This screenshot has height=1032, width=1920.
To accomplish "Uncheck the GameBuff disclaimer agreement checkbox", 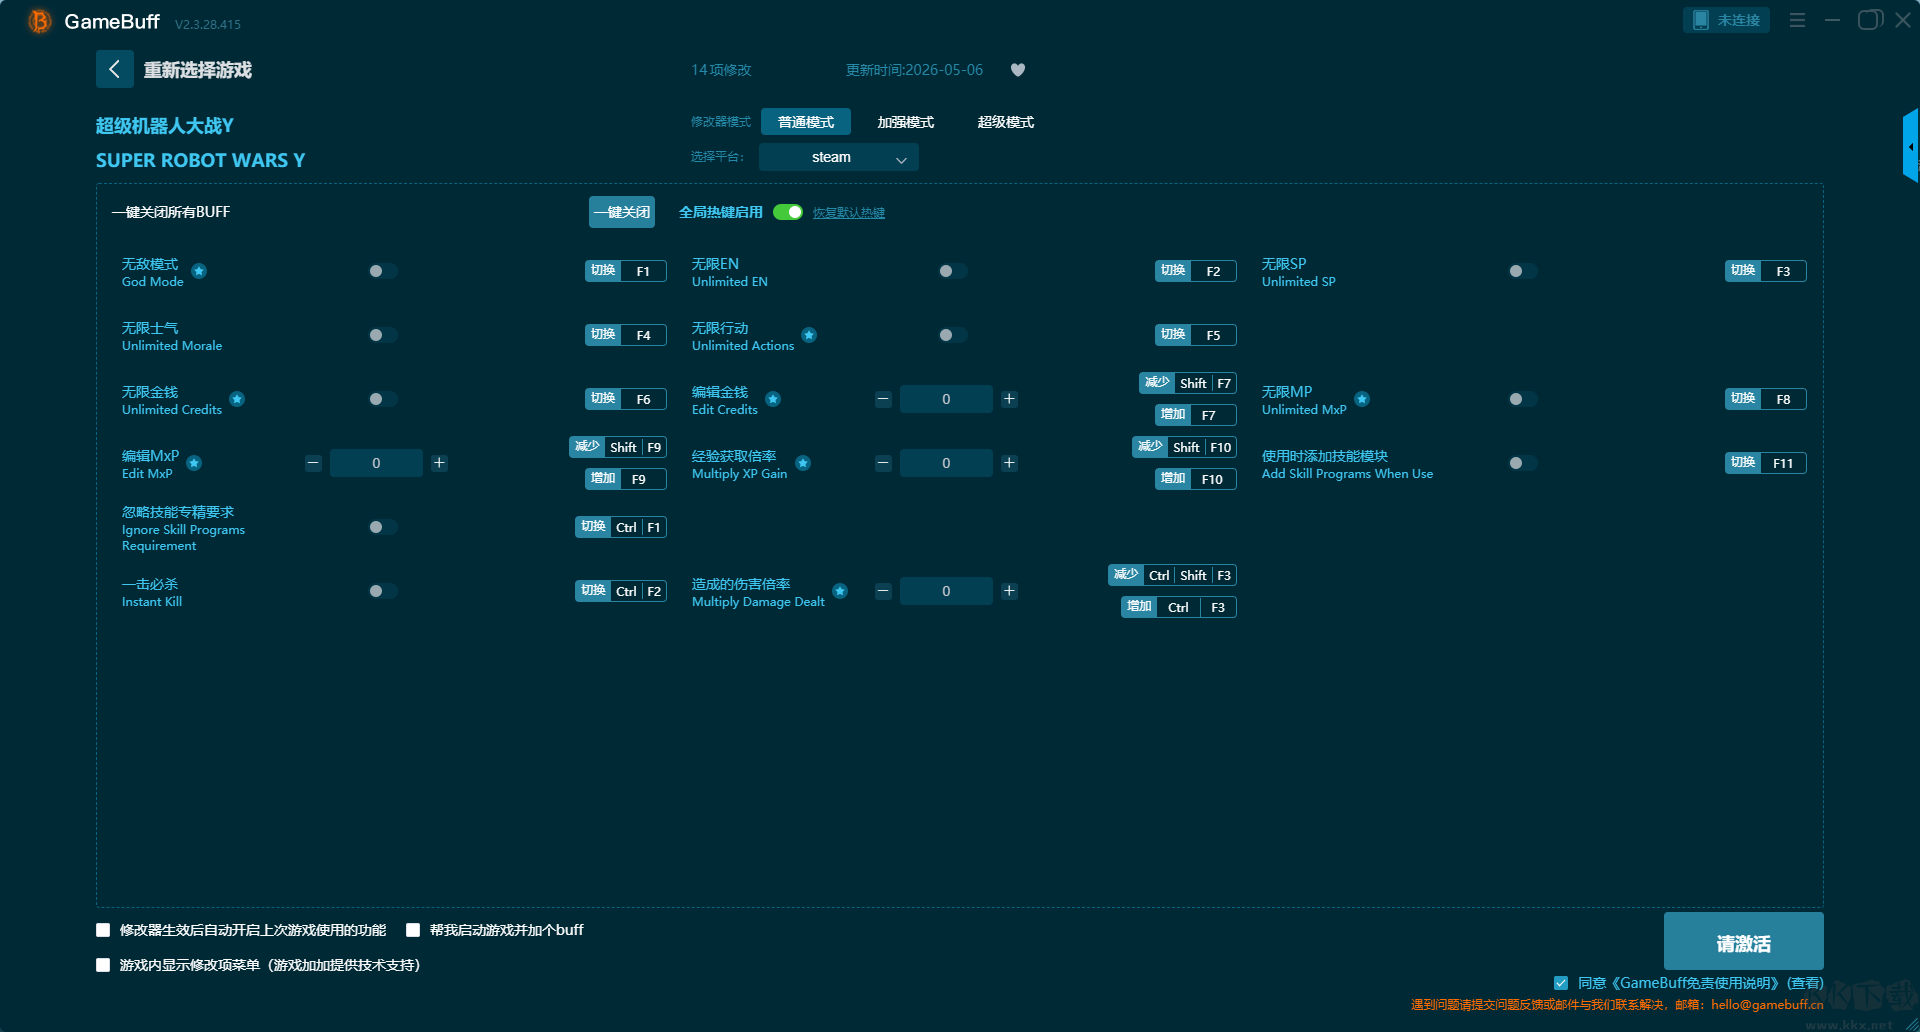I will point(1561,983).
